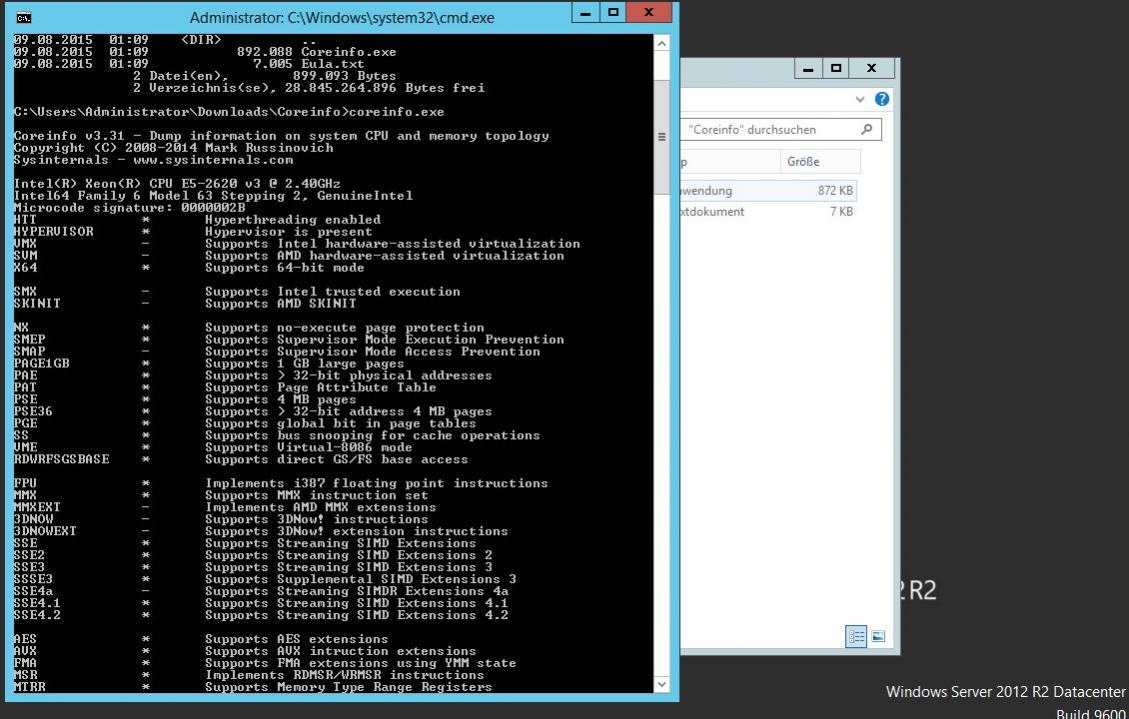This screenshot has height=719, width=1129.
Task: Click the "SSE4.2" feature name
Action: pyautogui.click(x=37, y=615)
